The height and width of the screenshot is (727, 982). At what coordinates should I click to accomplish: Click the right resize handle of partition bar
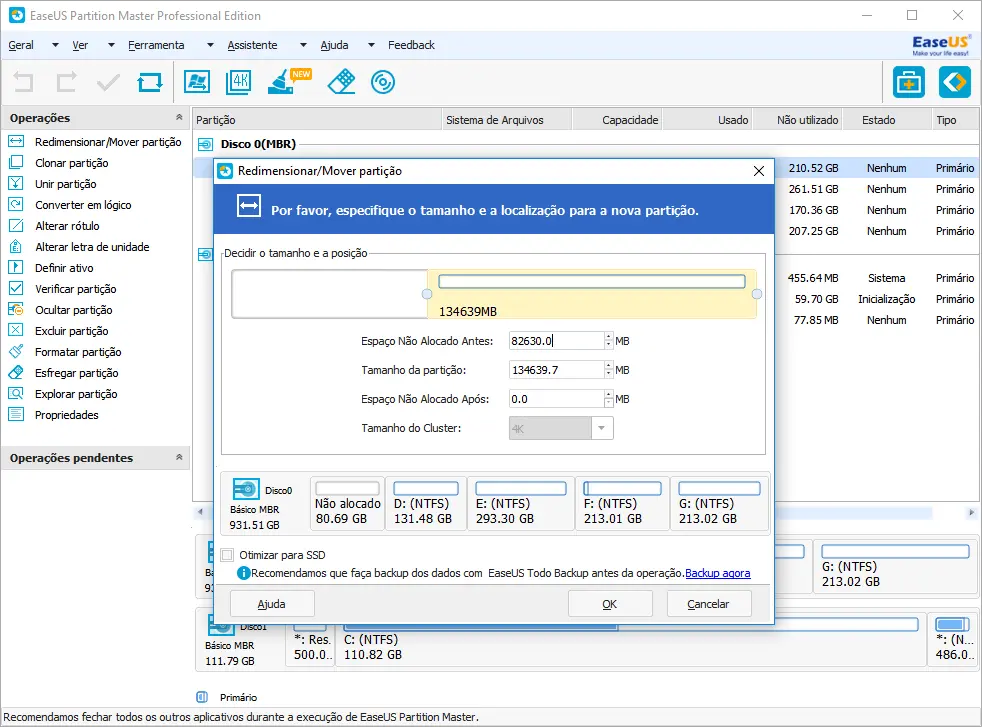757,294
